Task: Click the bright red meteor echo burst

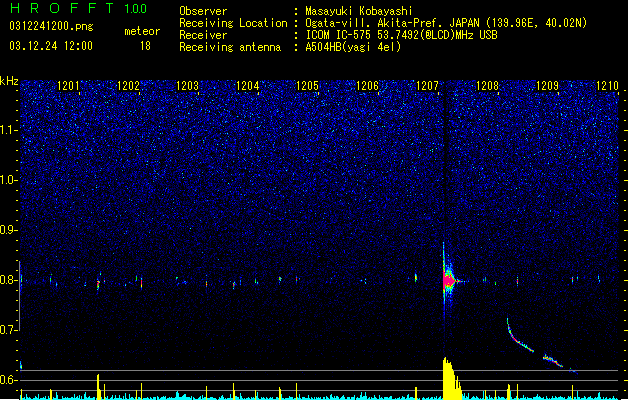Action: pos(448,281)
